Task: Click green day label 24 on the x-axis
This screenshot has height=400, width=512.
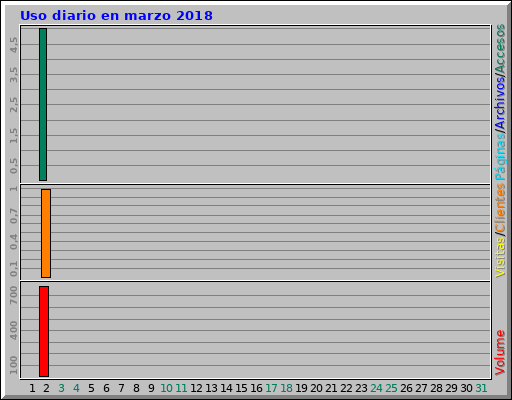Action: (376, 388)
